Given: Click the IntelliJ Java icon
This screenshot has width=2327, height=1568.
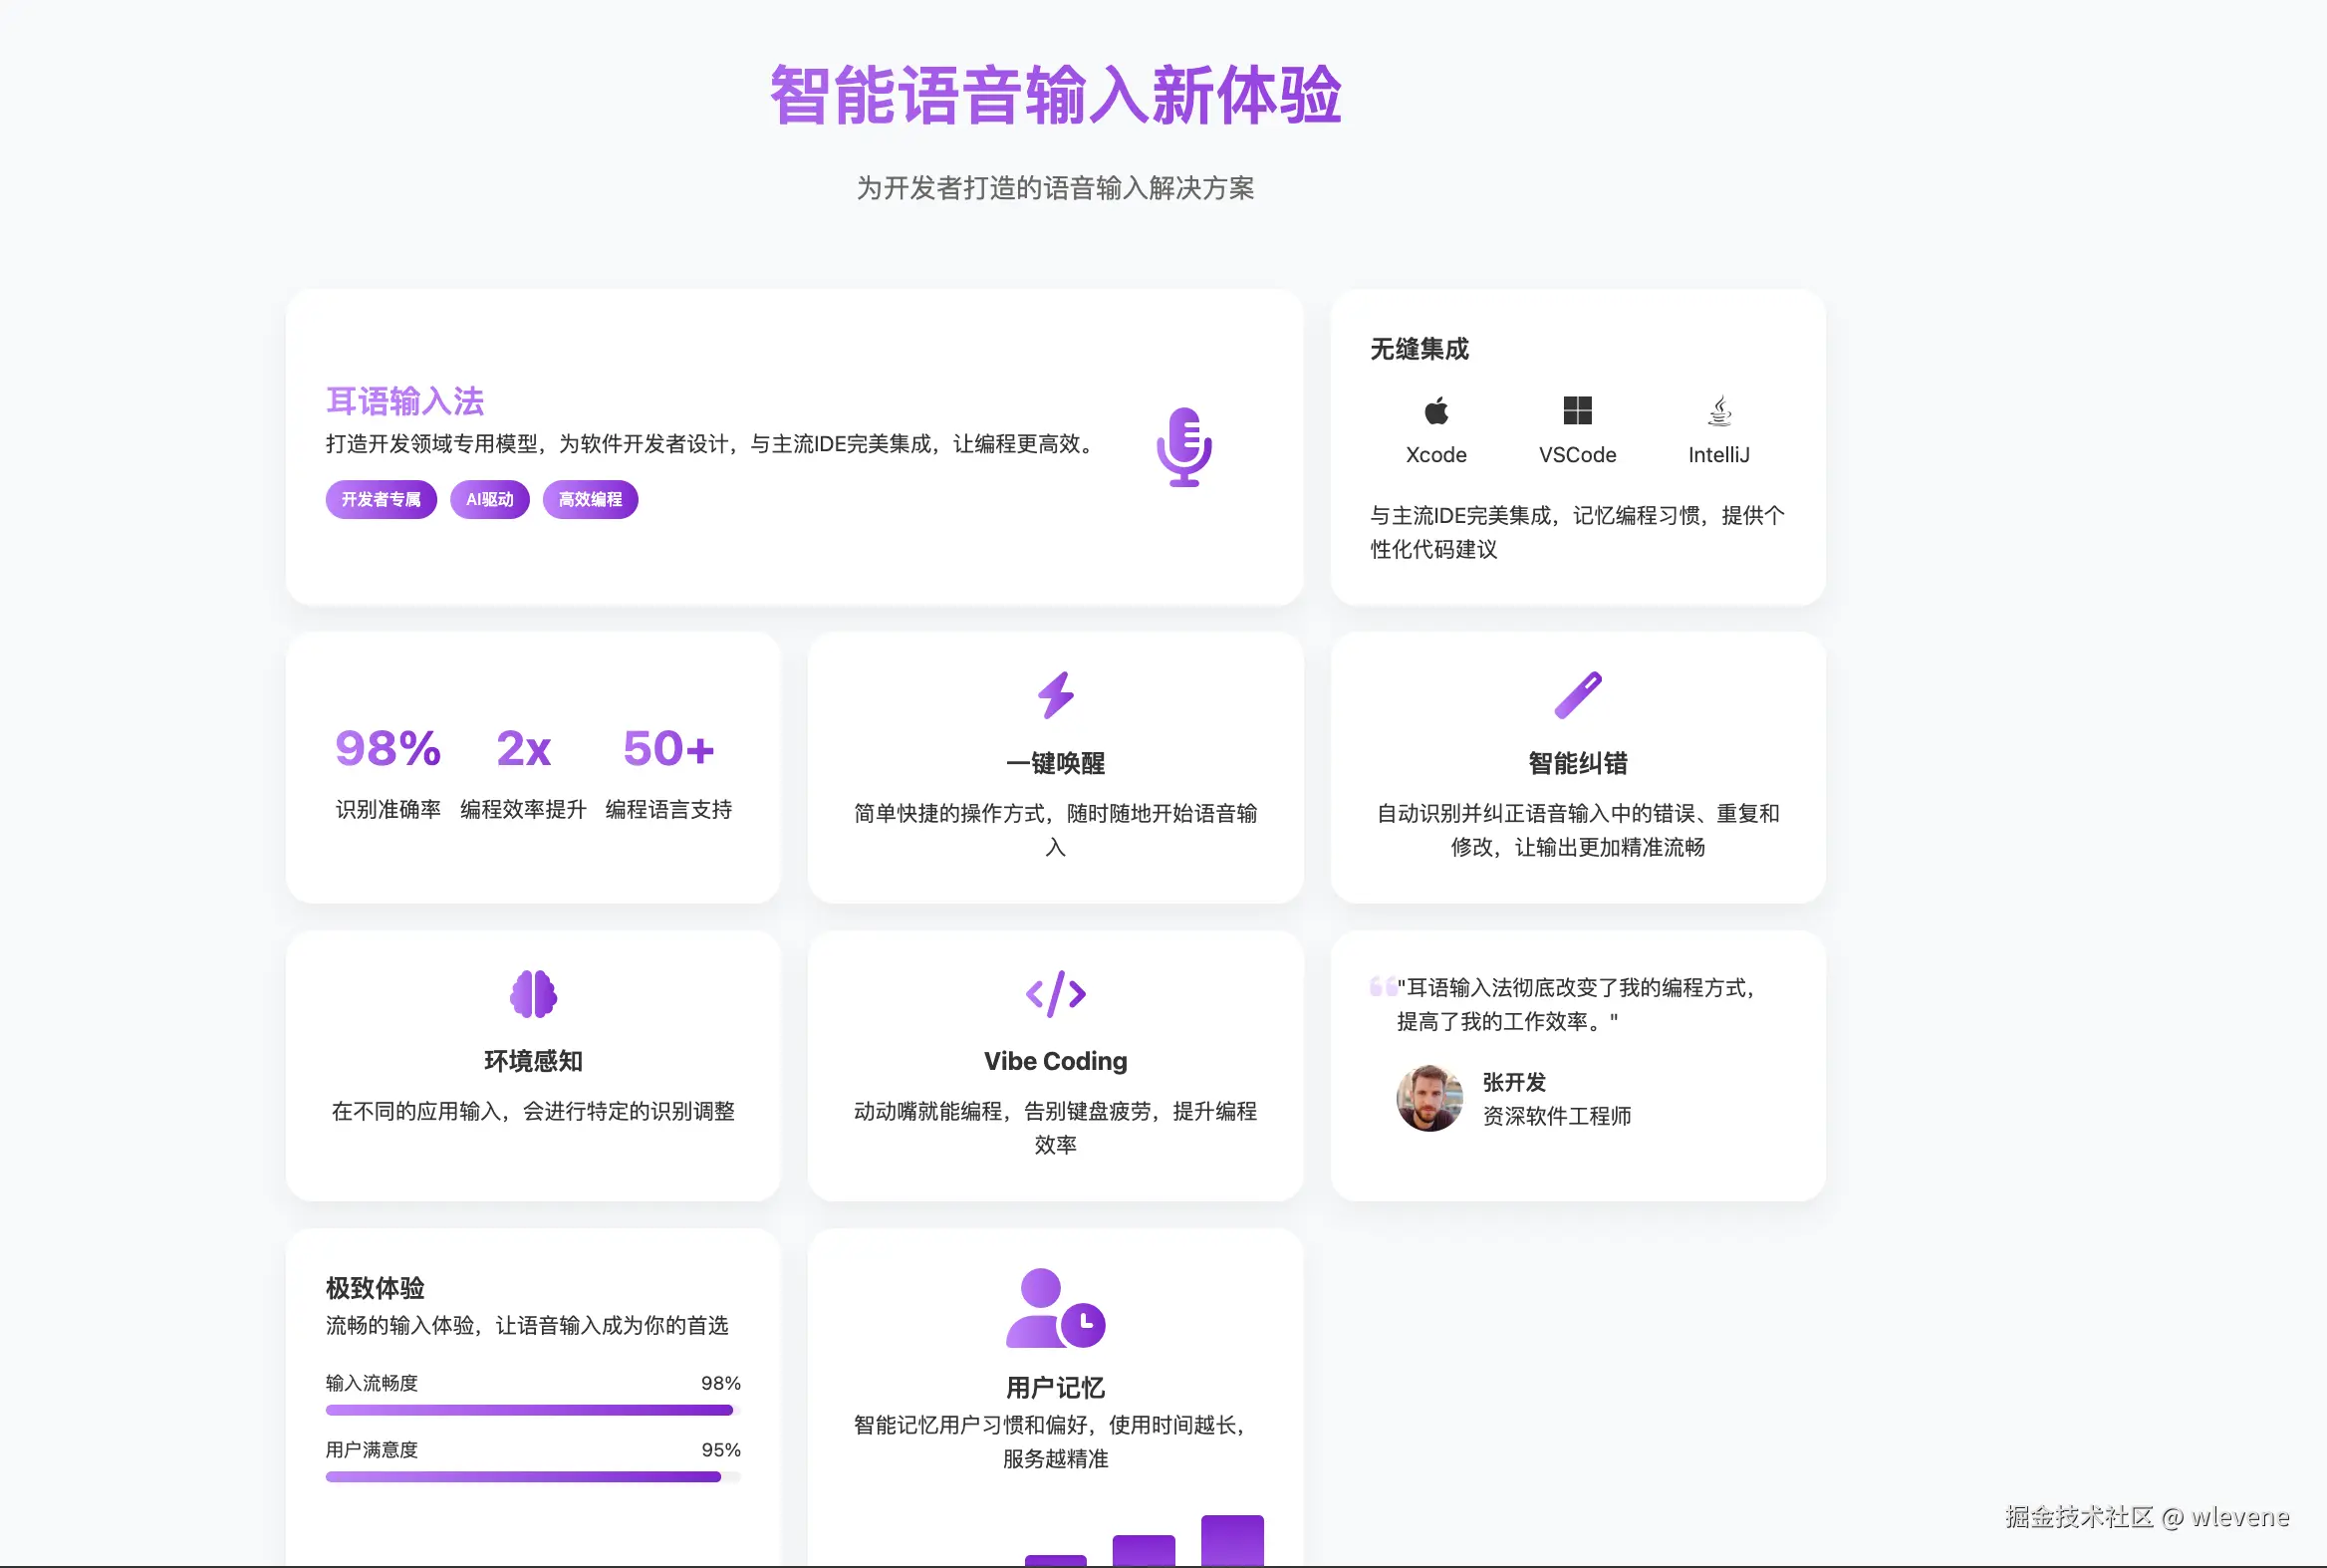Looking at the screenshot, I should click(1719, 410).
